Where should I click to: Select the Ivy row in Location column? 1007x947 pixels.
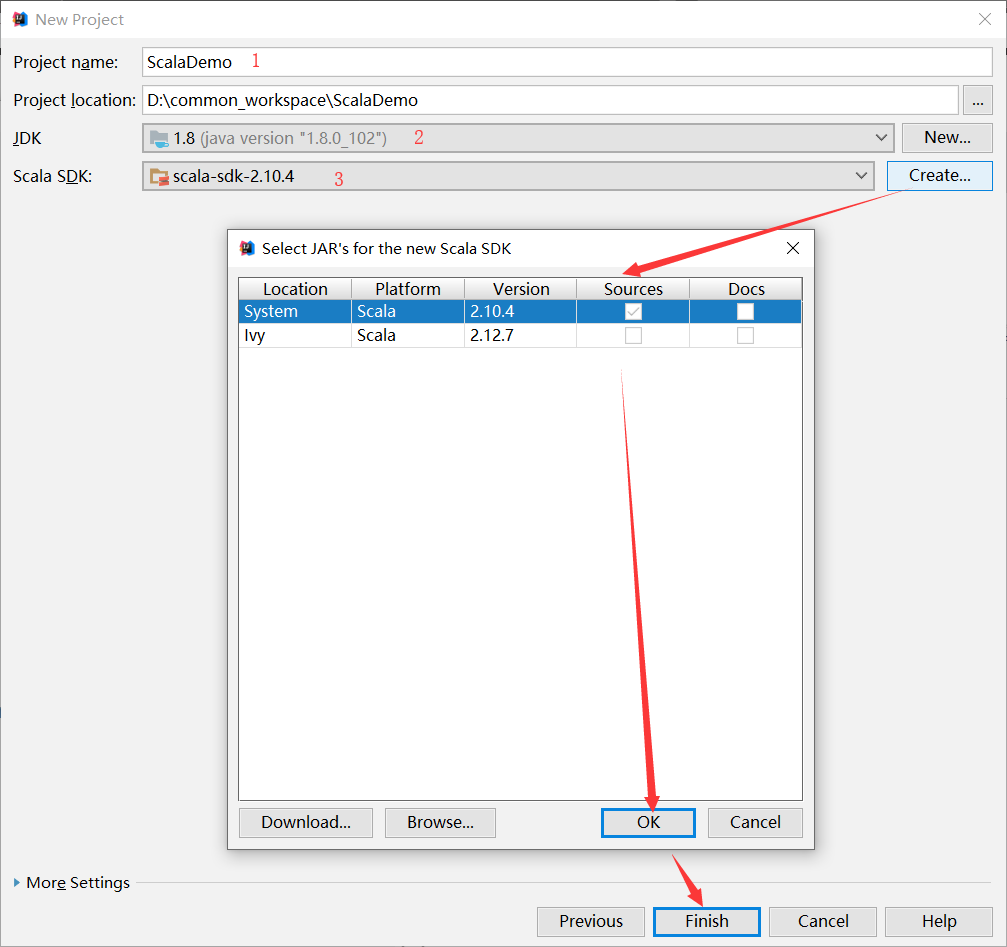tap(295, 335)
